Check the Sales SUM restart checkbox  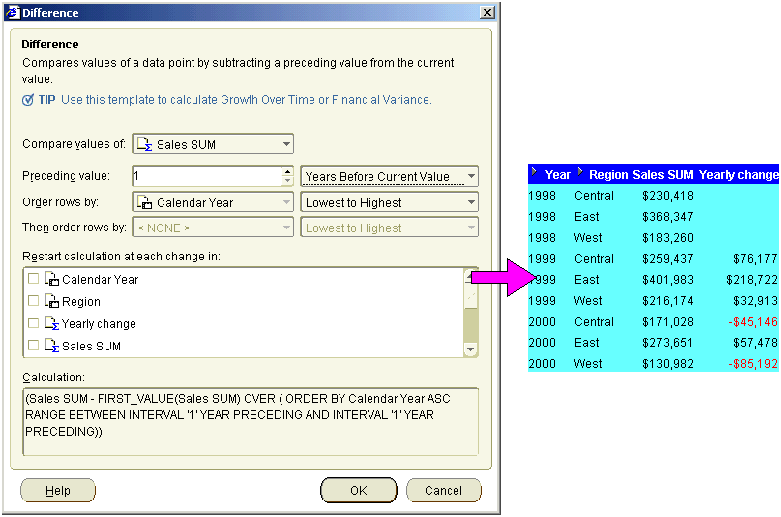(33, 345)
